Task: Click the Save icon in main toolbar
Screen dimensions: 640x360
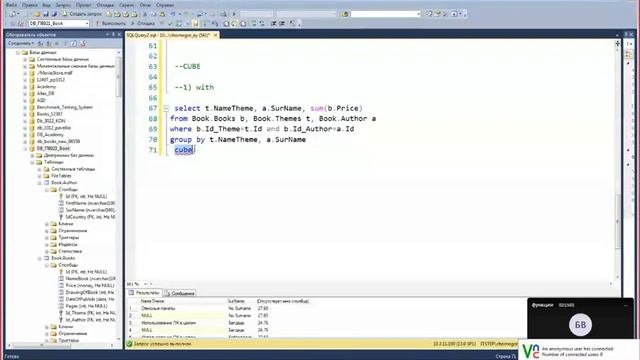Action: pyautogui.click(x=46, y=14)
